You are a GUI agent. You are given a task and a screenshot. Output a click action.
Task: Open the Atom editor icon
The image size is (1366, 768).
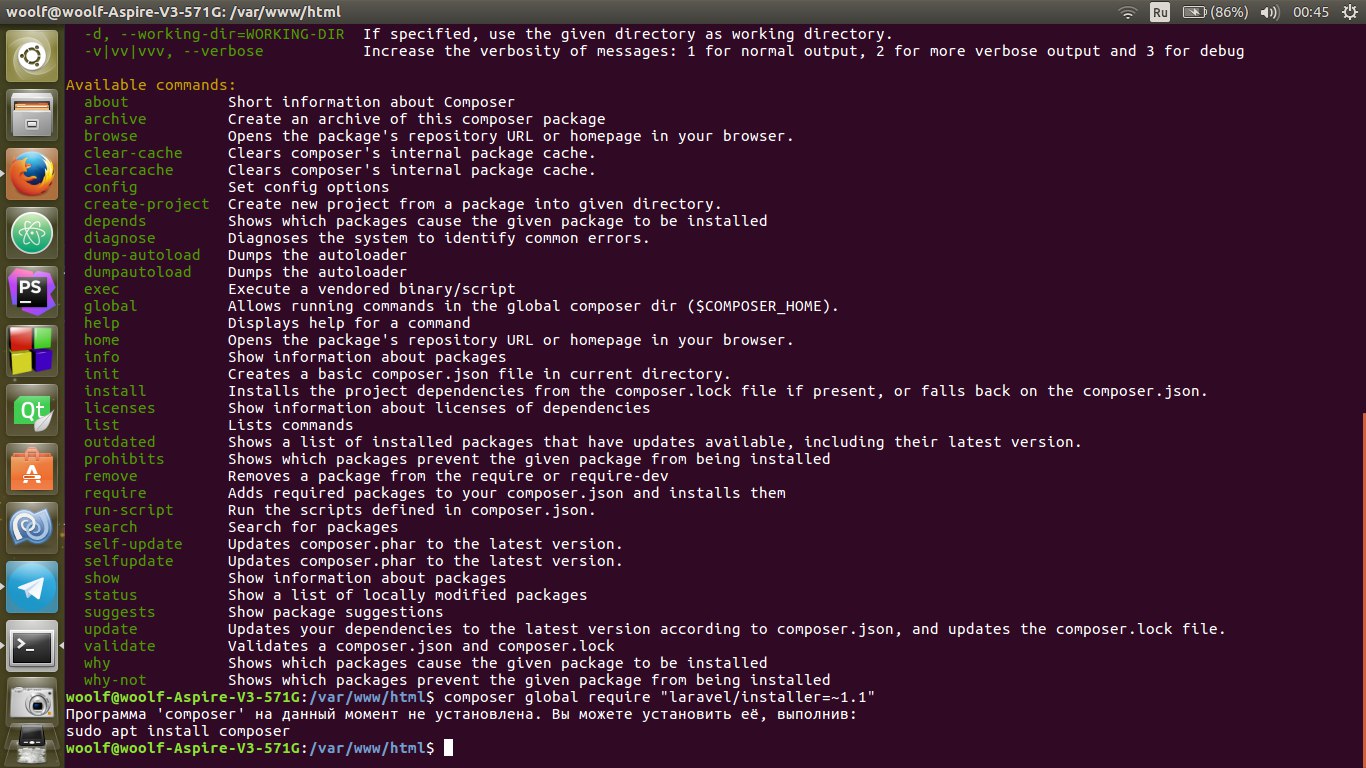coord(32,234)
